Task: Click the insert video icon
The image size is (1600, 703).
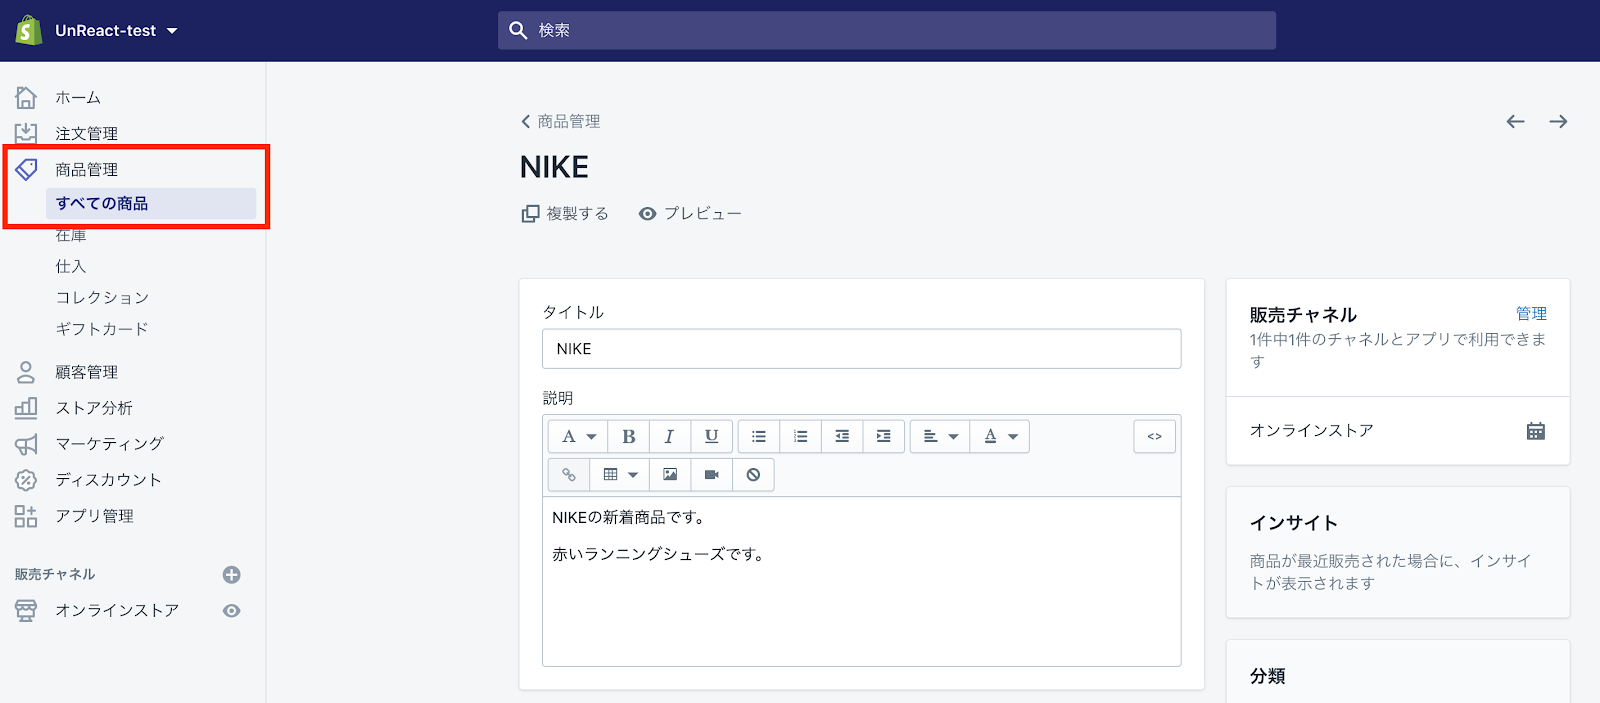Action: [711, 474]
